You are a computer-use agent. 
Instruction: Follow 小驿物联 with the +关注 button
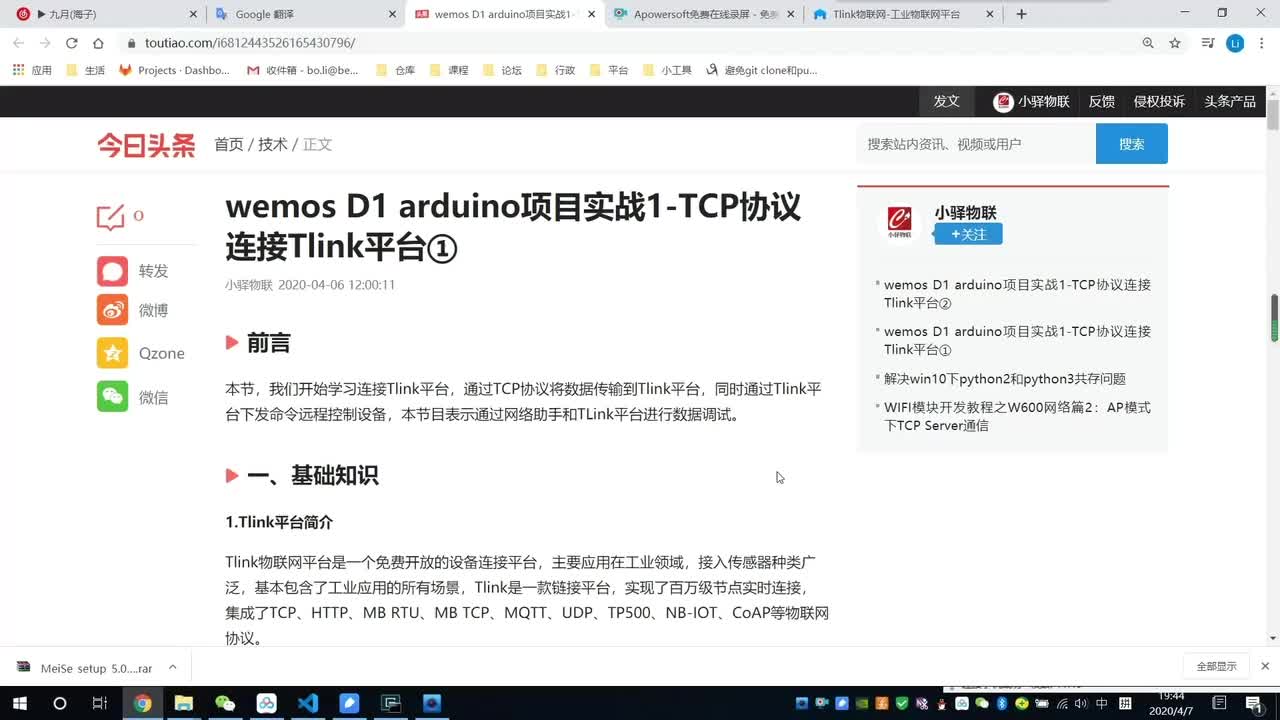968,234
